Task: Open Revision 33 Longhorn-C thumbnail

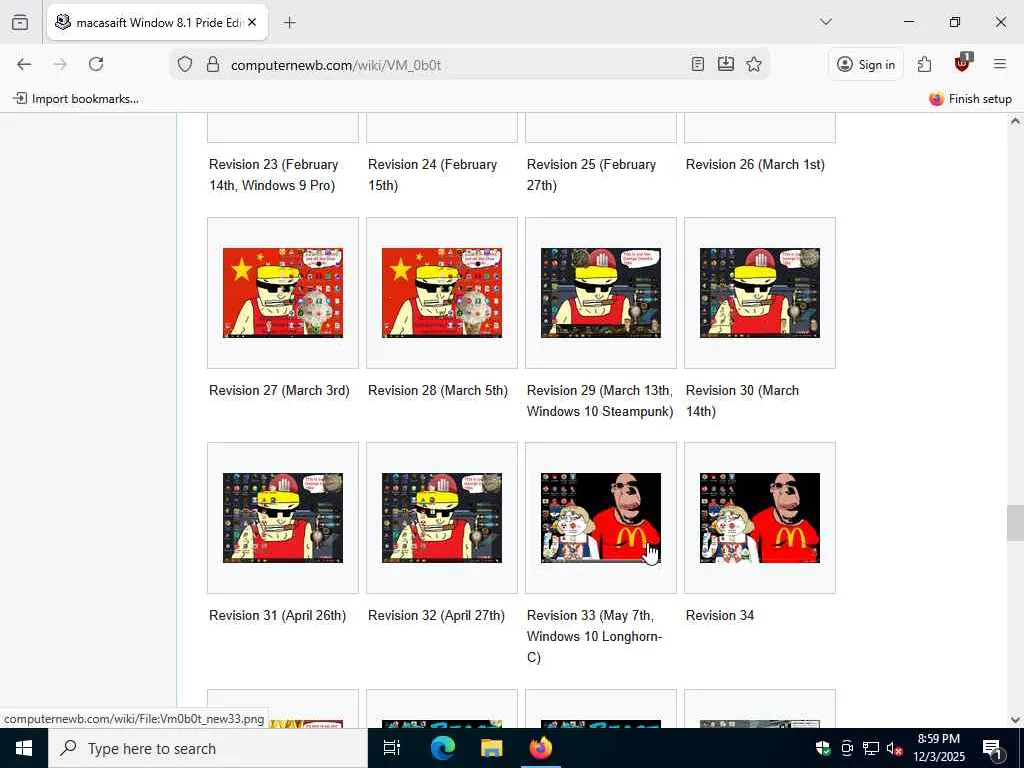Action: click(x=601, y=518)
